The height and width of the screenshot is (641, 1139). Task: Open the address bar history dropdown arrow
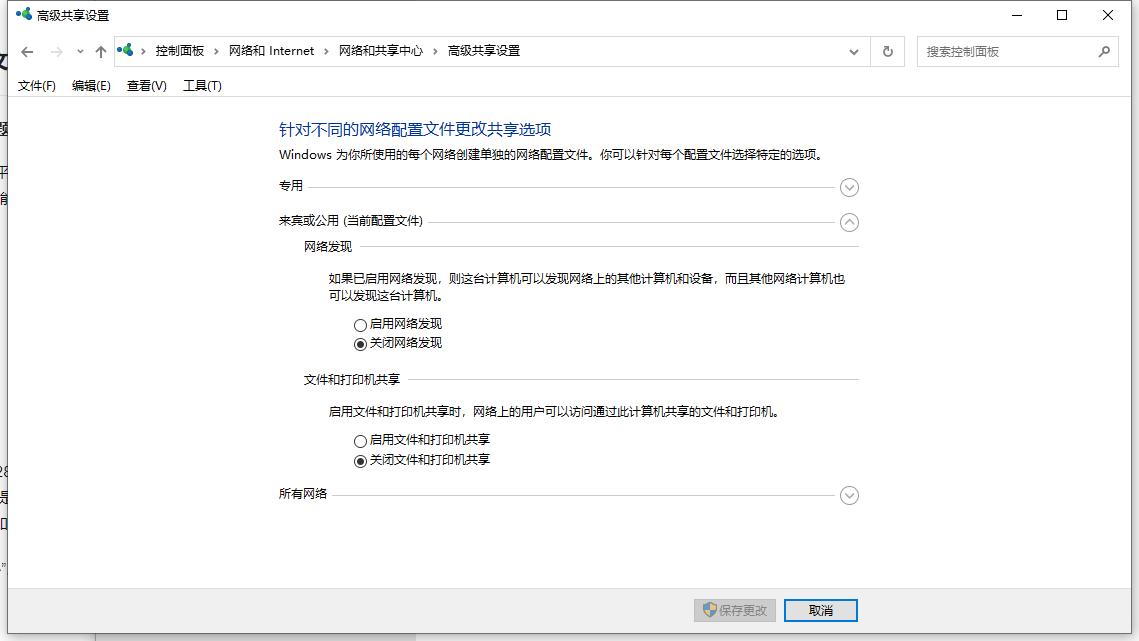853,50
